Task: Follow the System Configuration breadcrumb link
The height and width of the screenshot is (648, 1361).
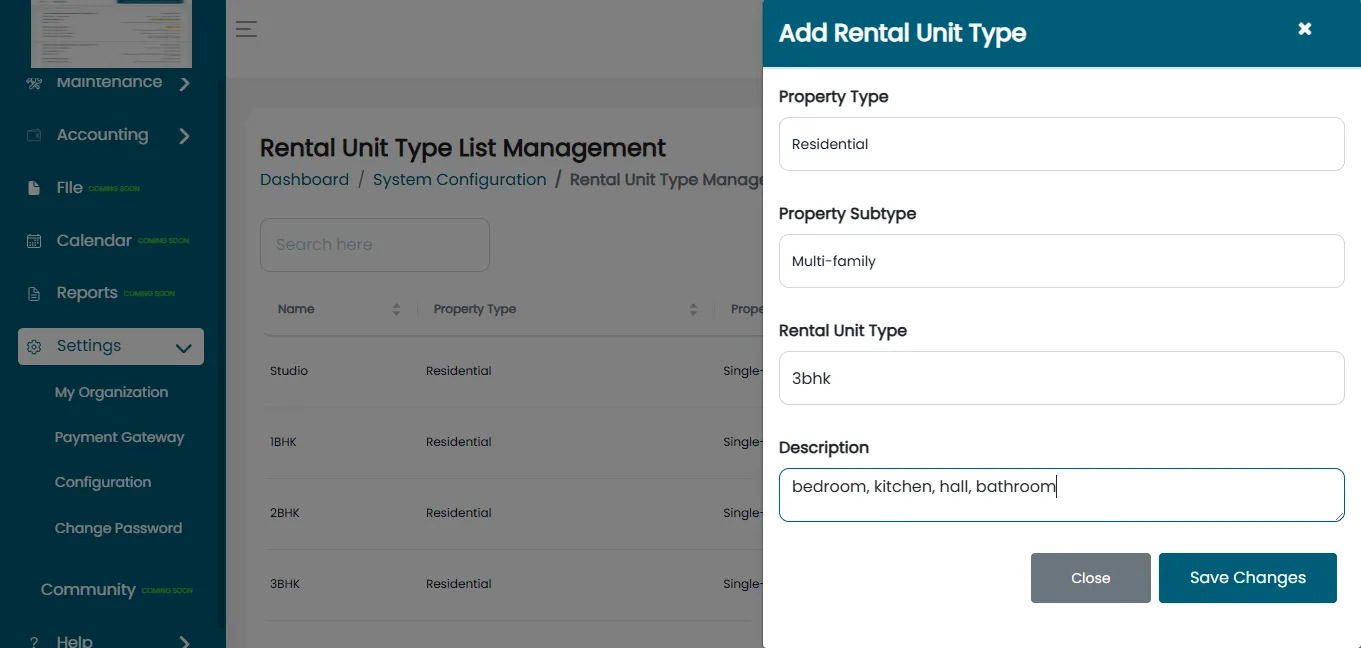Action: [x=460, y=180]
